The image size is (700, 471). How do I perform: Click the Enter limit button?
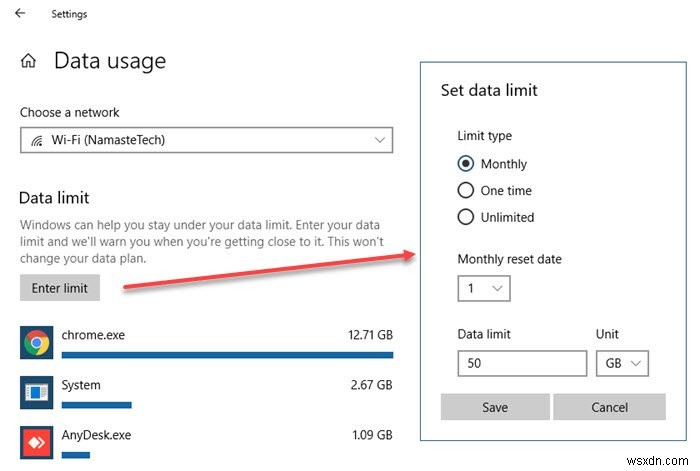60,288
